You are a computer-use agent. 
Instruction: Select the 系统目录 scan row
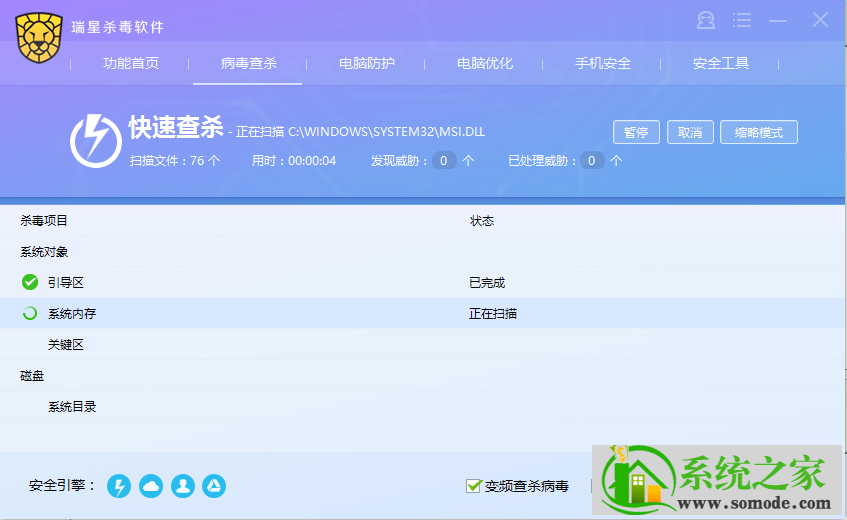coord(422,407)
